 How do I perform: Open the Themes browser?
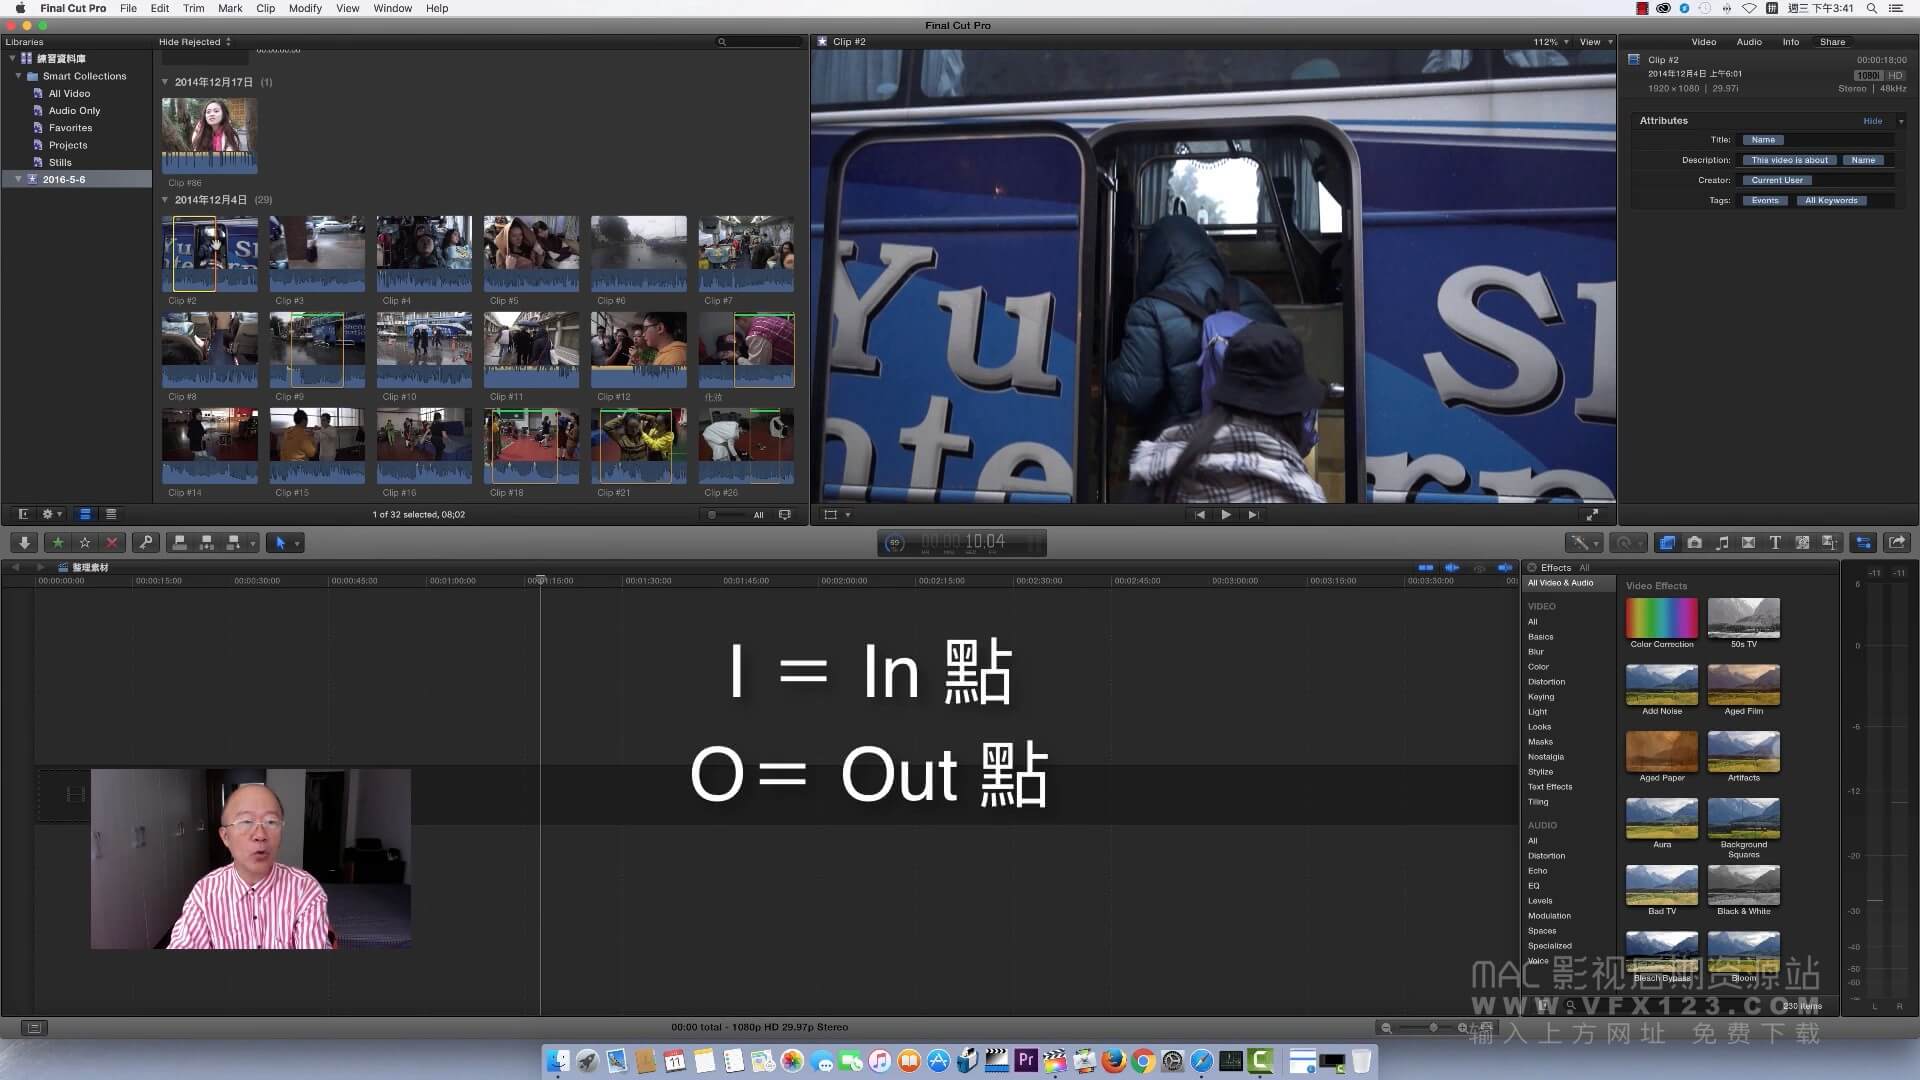(1829, 543)
